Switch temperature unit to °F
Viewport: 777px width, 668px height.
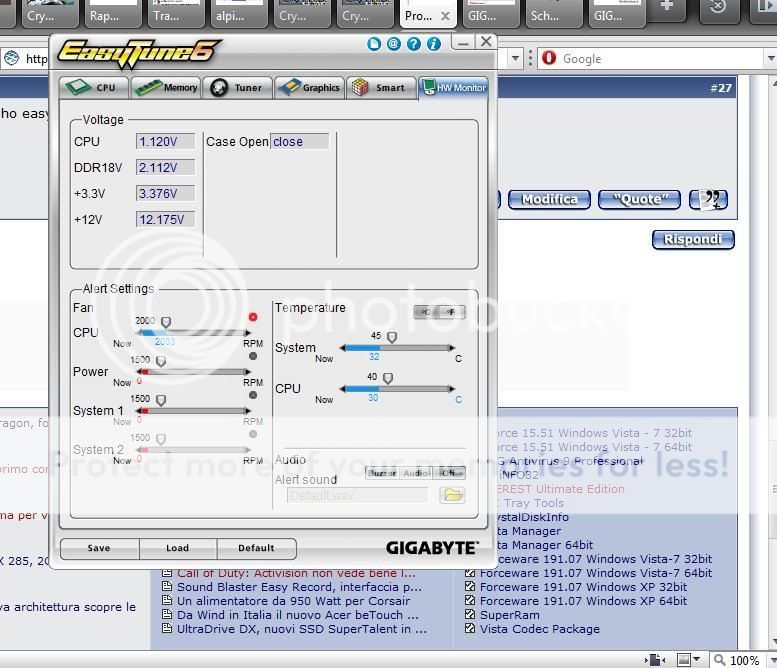(x=452, y=312)
